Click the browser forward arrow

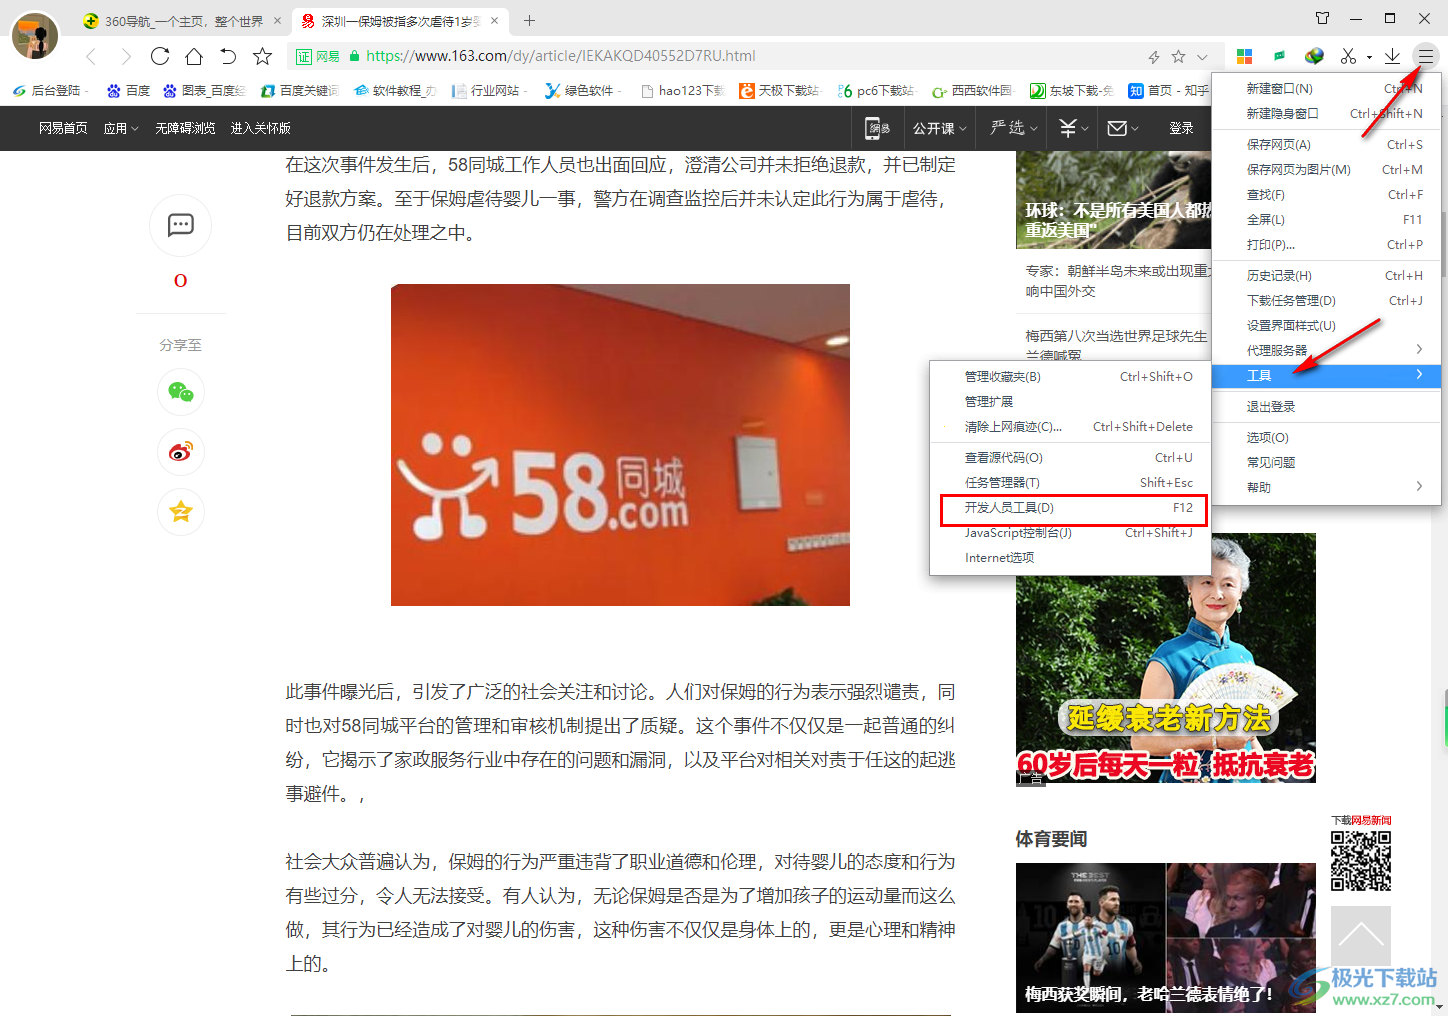[125, 56]
